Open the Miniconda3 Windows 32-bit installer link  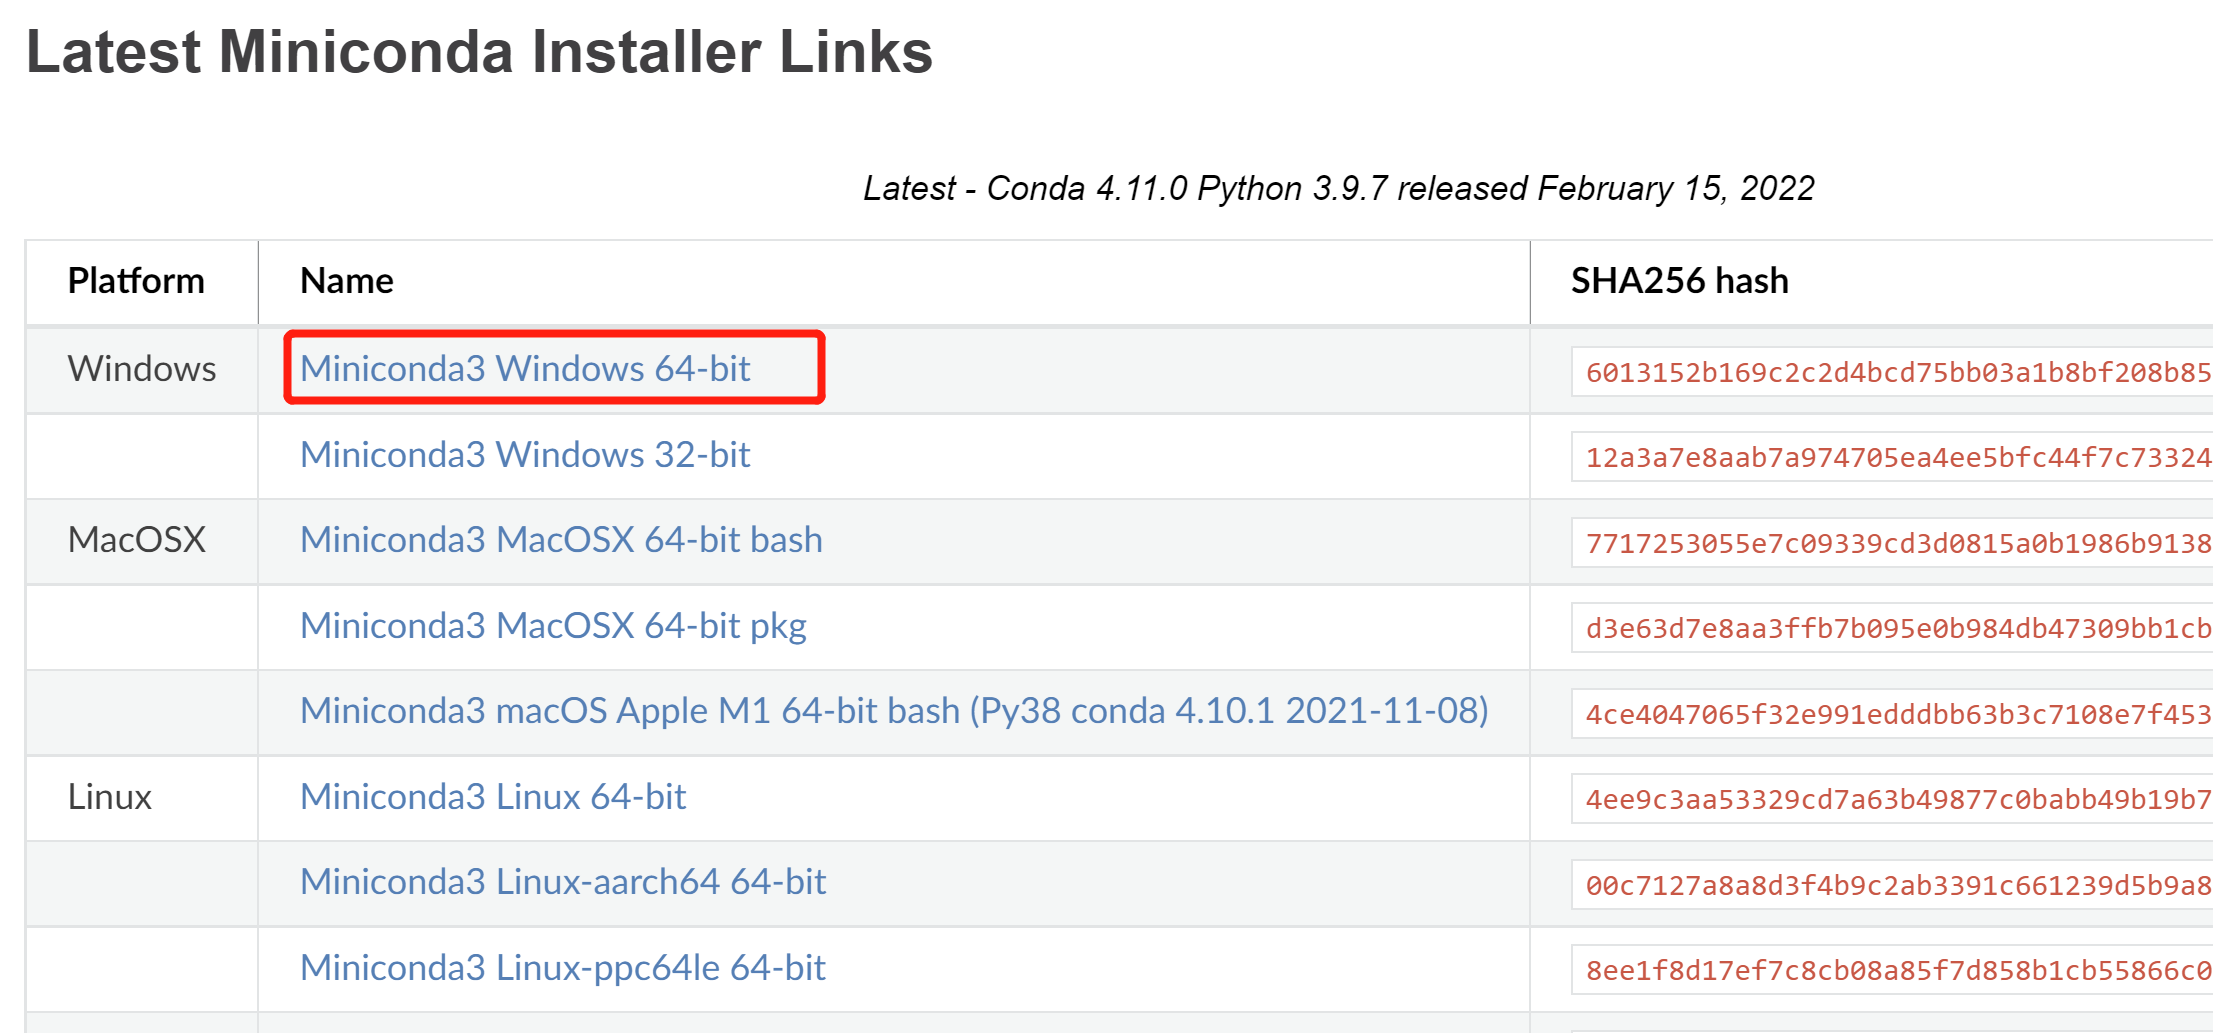(525, 454)
